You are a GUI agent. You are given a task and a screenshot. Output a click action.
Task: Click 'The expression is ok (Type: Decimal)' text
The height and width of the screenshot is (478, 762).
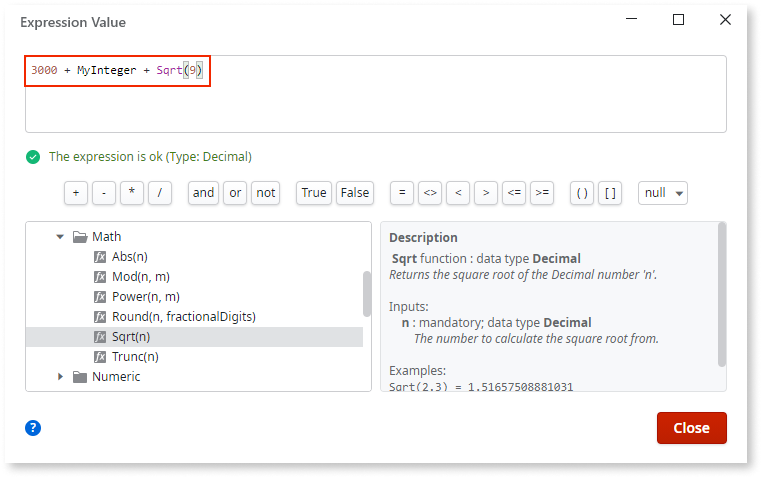pyautogui.click(x=150, y=157)
